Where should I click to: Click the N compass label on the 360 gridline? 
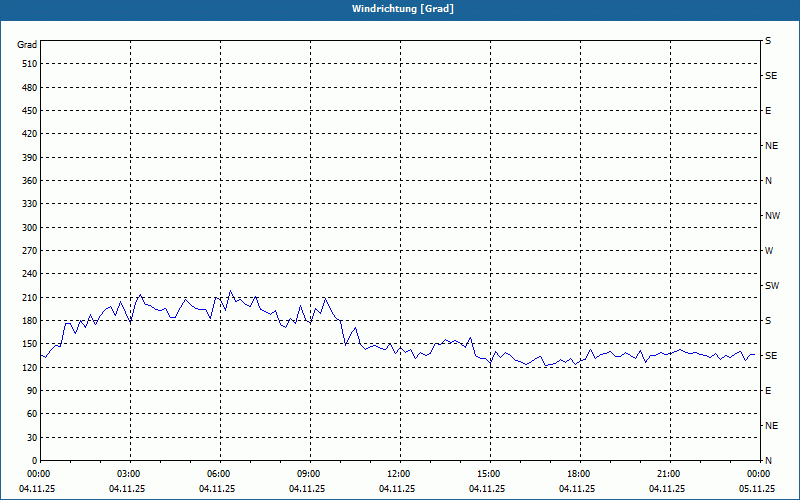pos(768,181)
